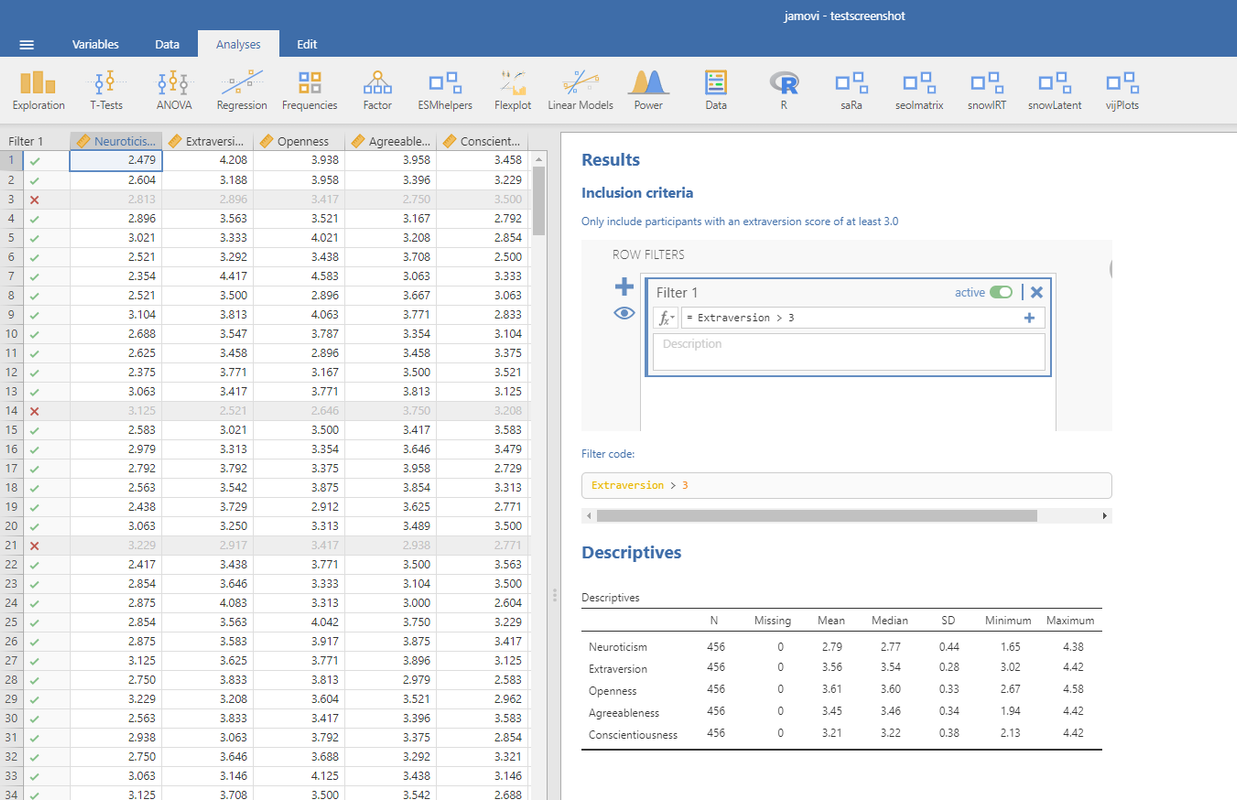Switch to the Data tab
Image resolution: width=1237 pixels, height=800 pixels.
[x=167, y=44]
